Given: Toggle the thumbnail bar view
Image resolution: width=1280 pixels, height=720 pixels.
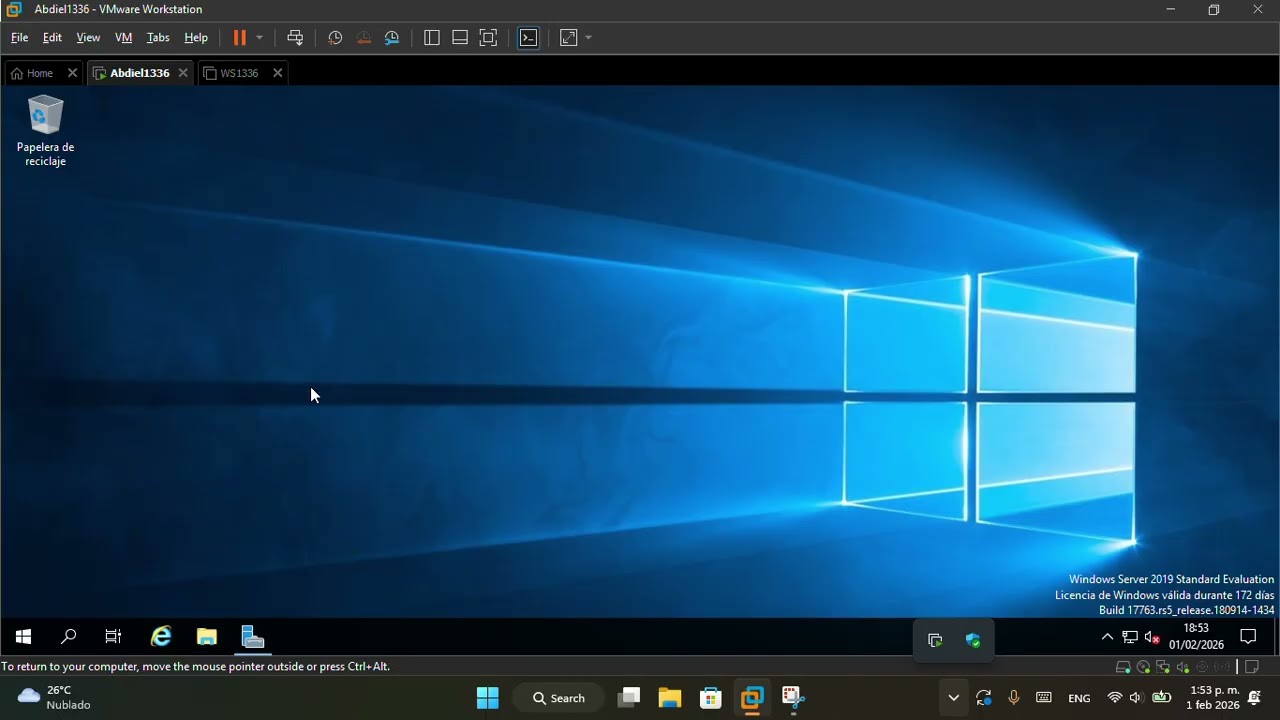Looking at the screenshot, I should pyautogui.click(x=460, y=38).
